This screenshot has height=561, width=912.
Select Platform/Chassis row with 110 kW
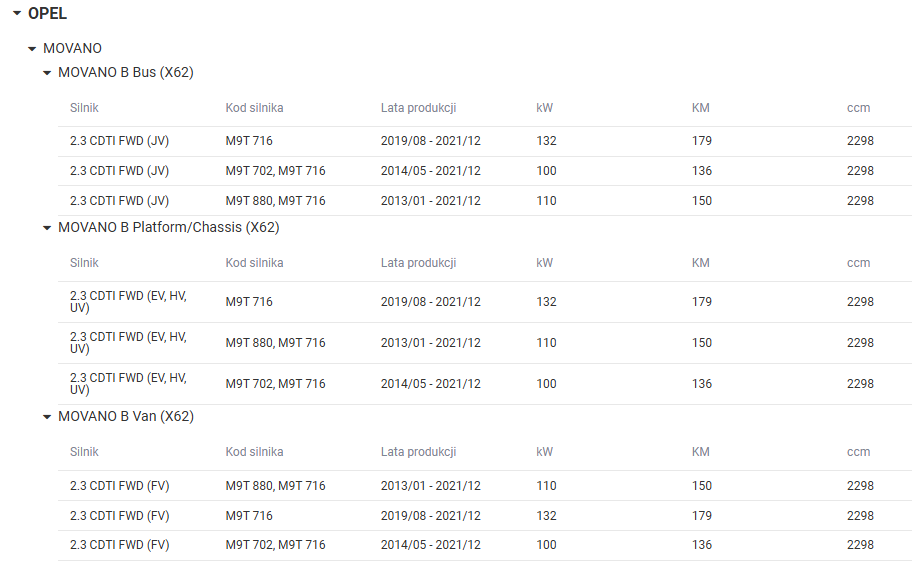point(485,343)
